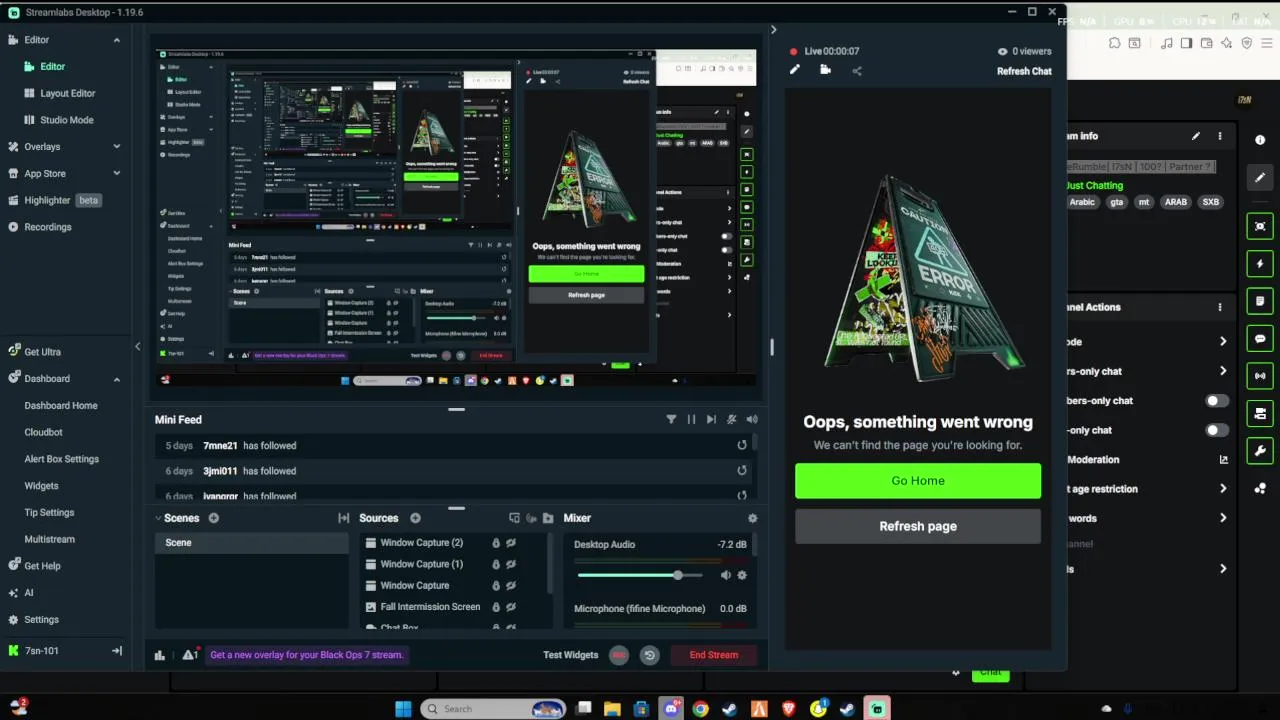Open Recordings in the sidebar
1280x720 pixels.
click(x=48, y=227)
